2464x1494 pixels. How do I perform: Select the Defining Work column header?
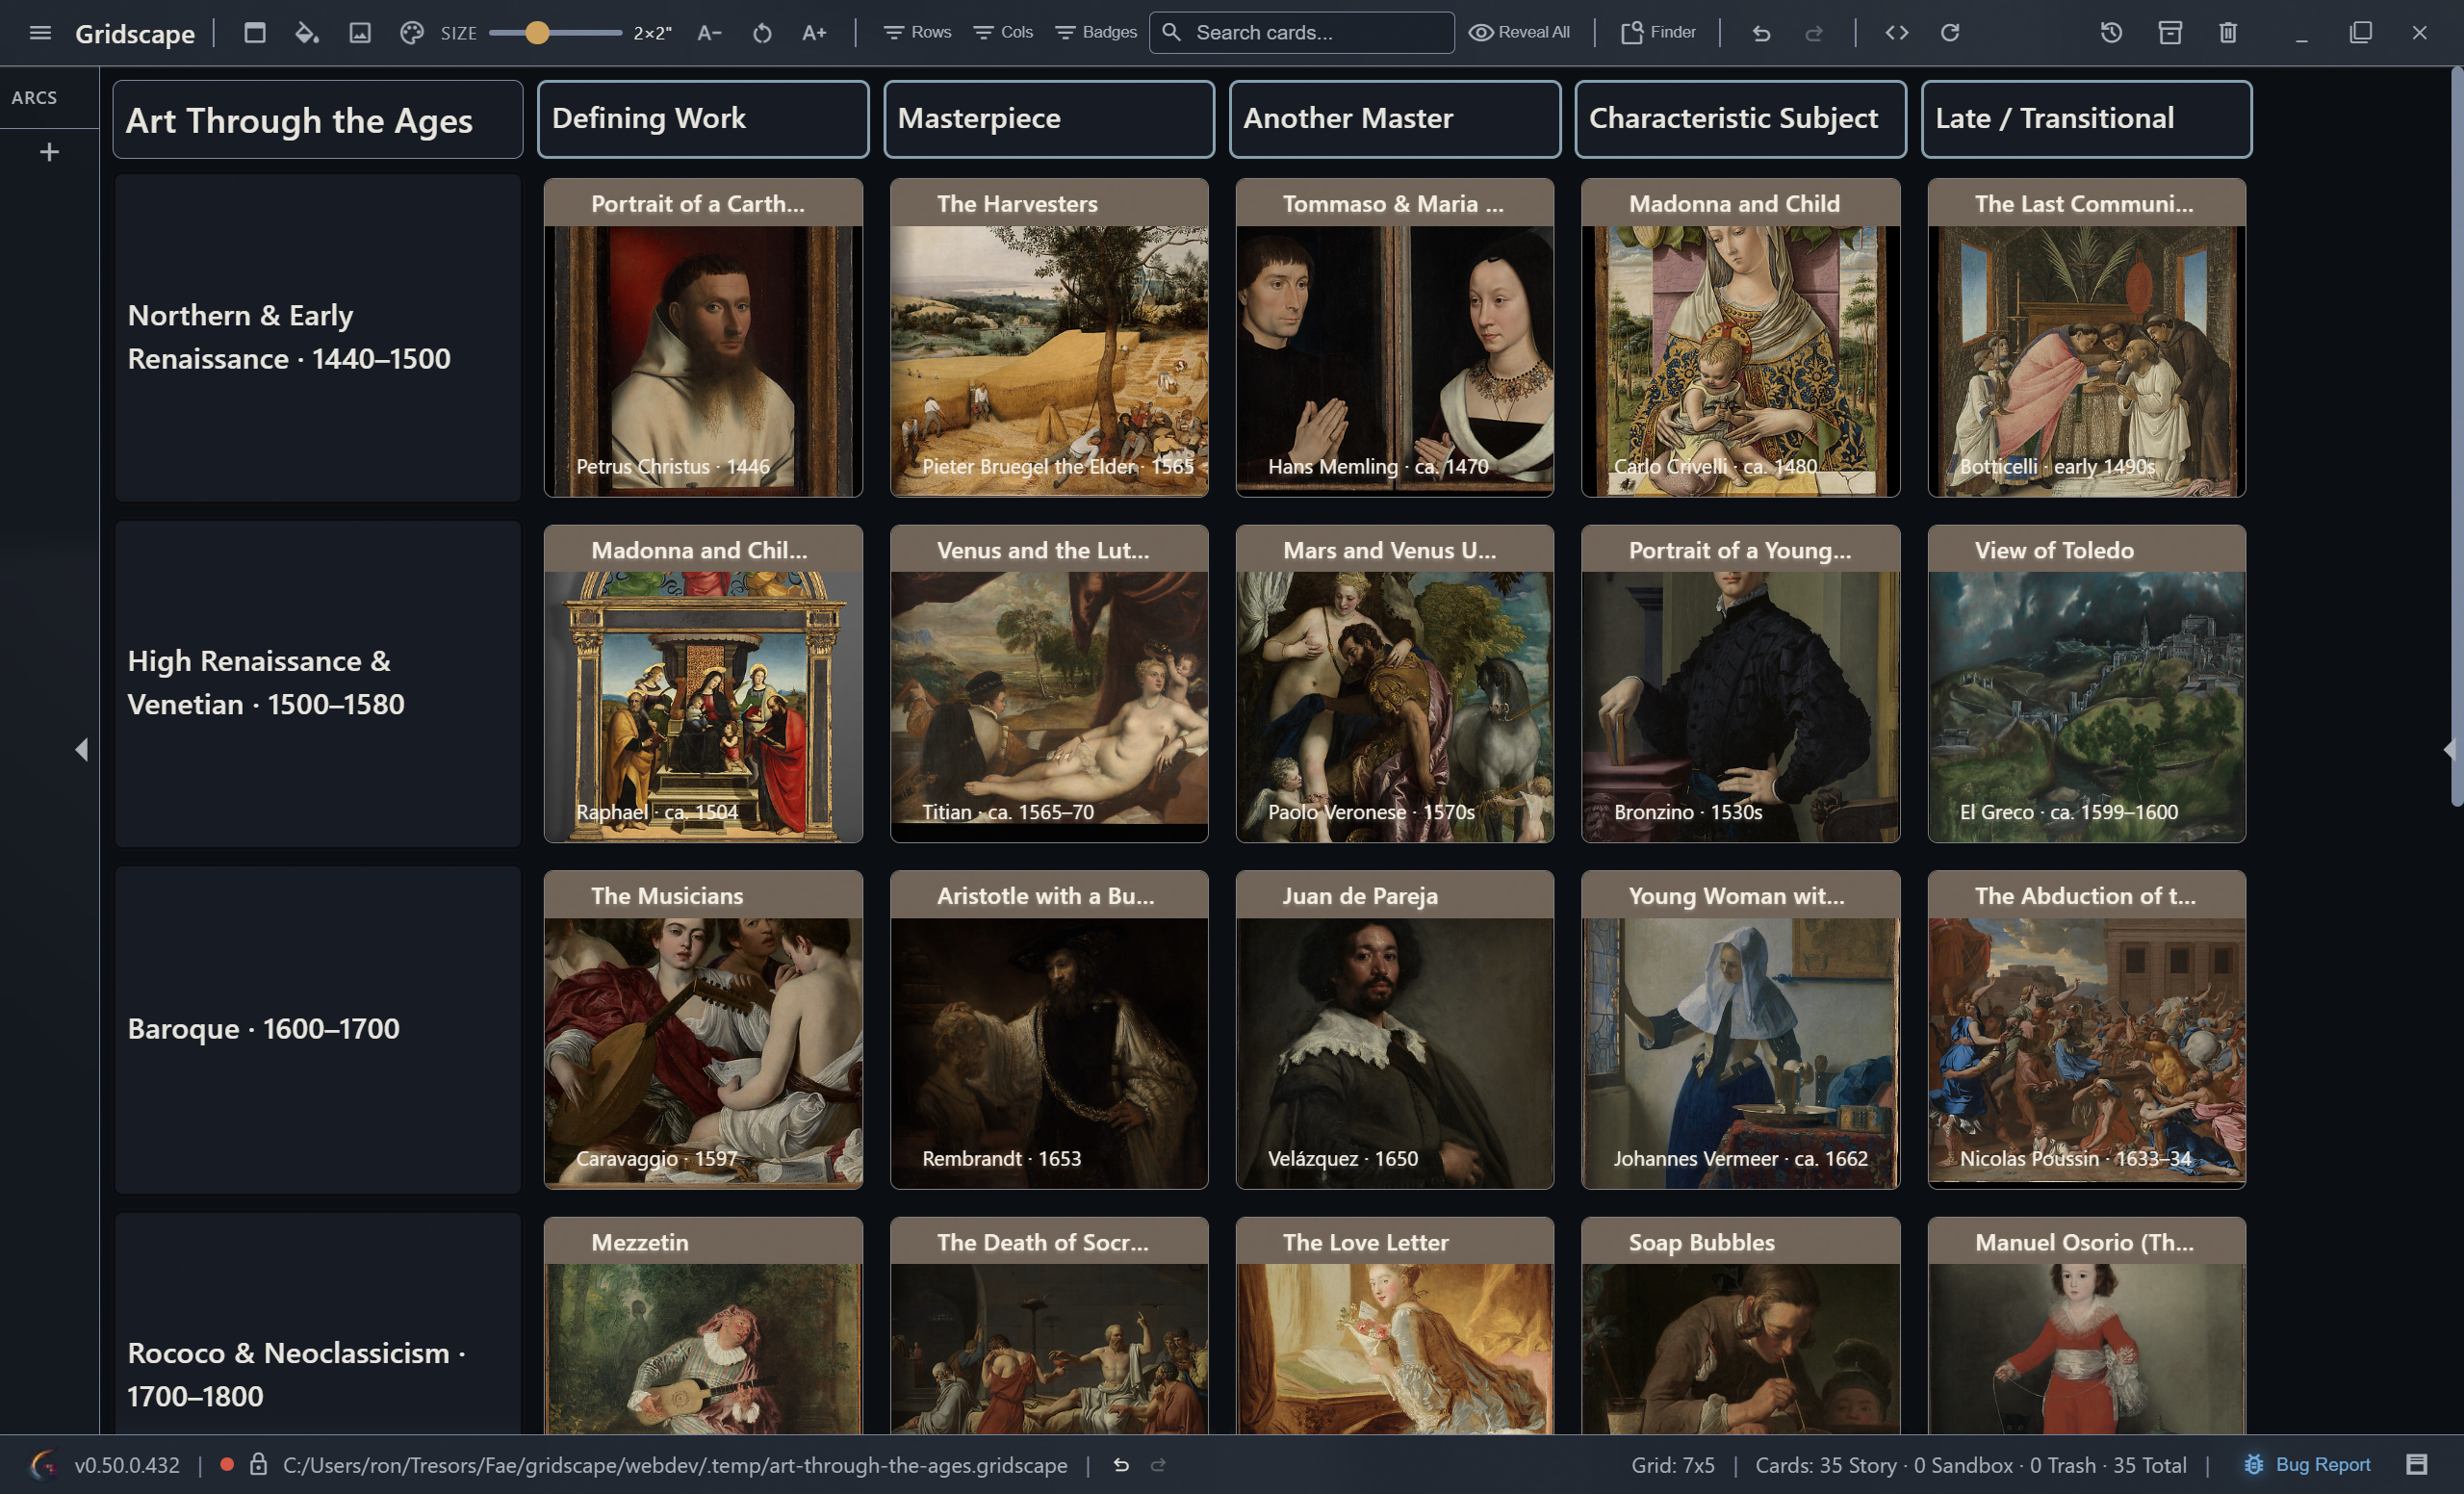703,119
